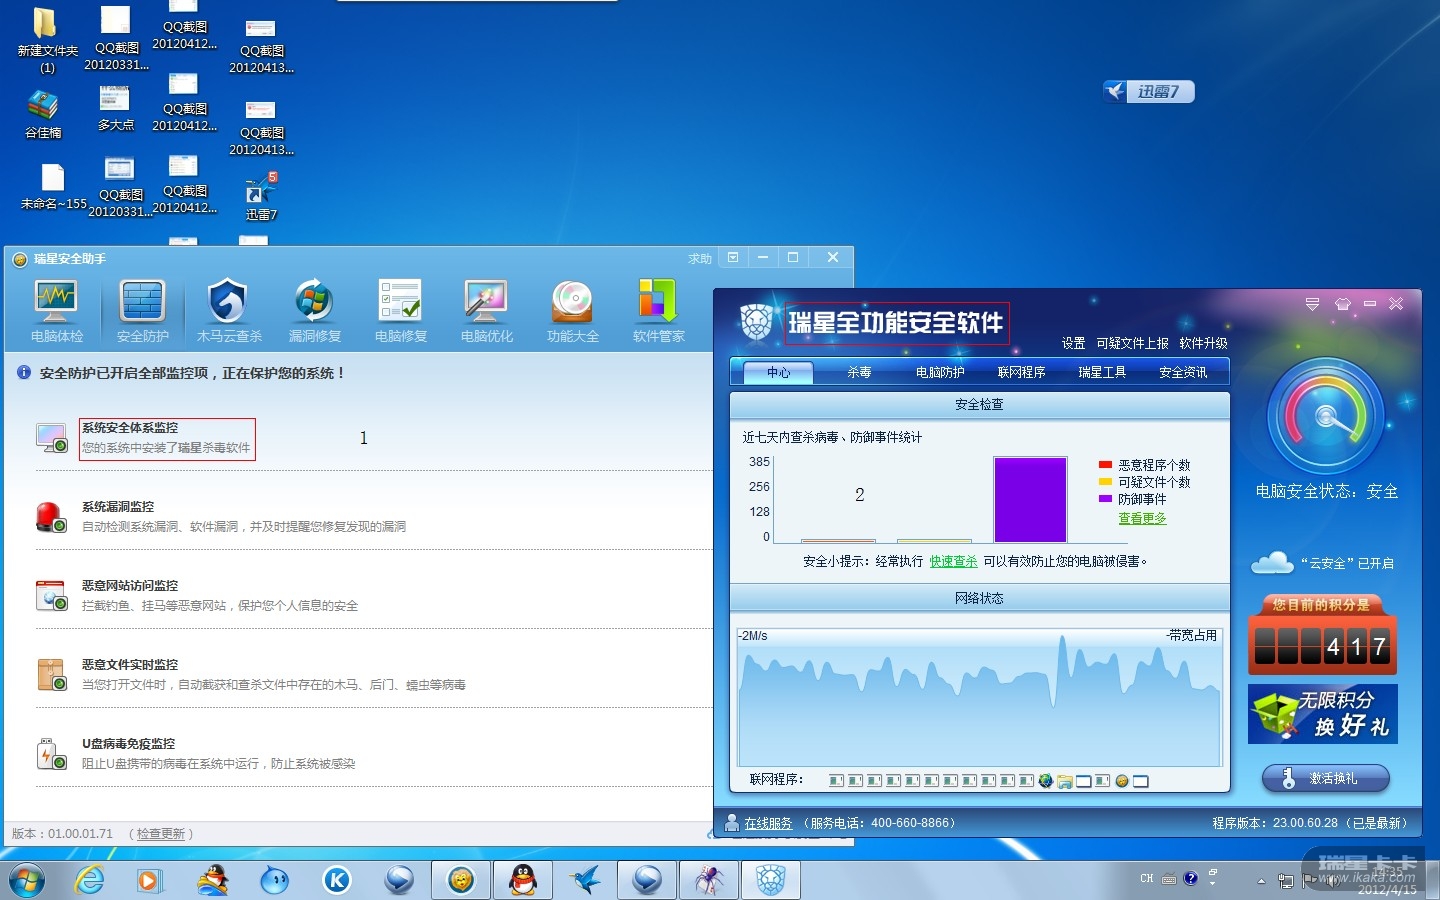This screenshot has height=900, width=1440.
Task: Launch 木马云查杀 from the assistant toolbar
Action: point(228,311)
